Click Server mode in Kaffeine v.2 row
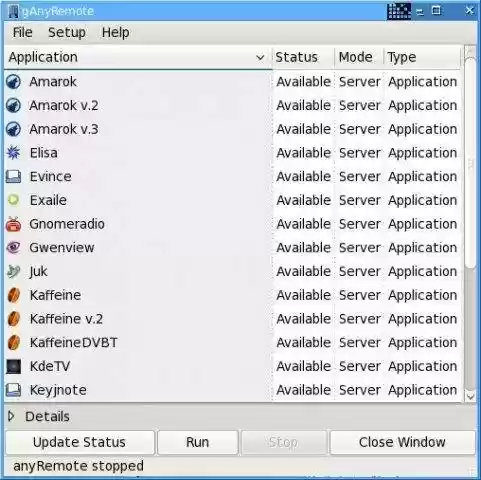481x480 pixels. (x=359, y=319)
